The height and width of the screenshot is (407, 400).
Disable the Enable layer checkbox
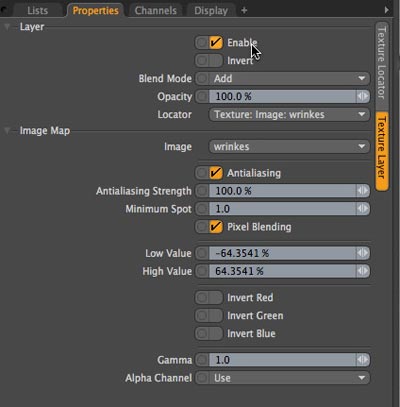pyautogui.click(x=216, y=43)
